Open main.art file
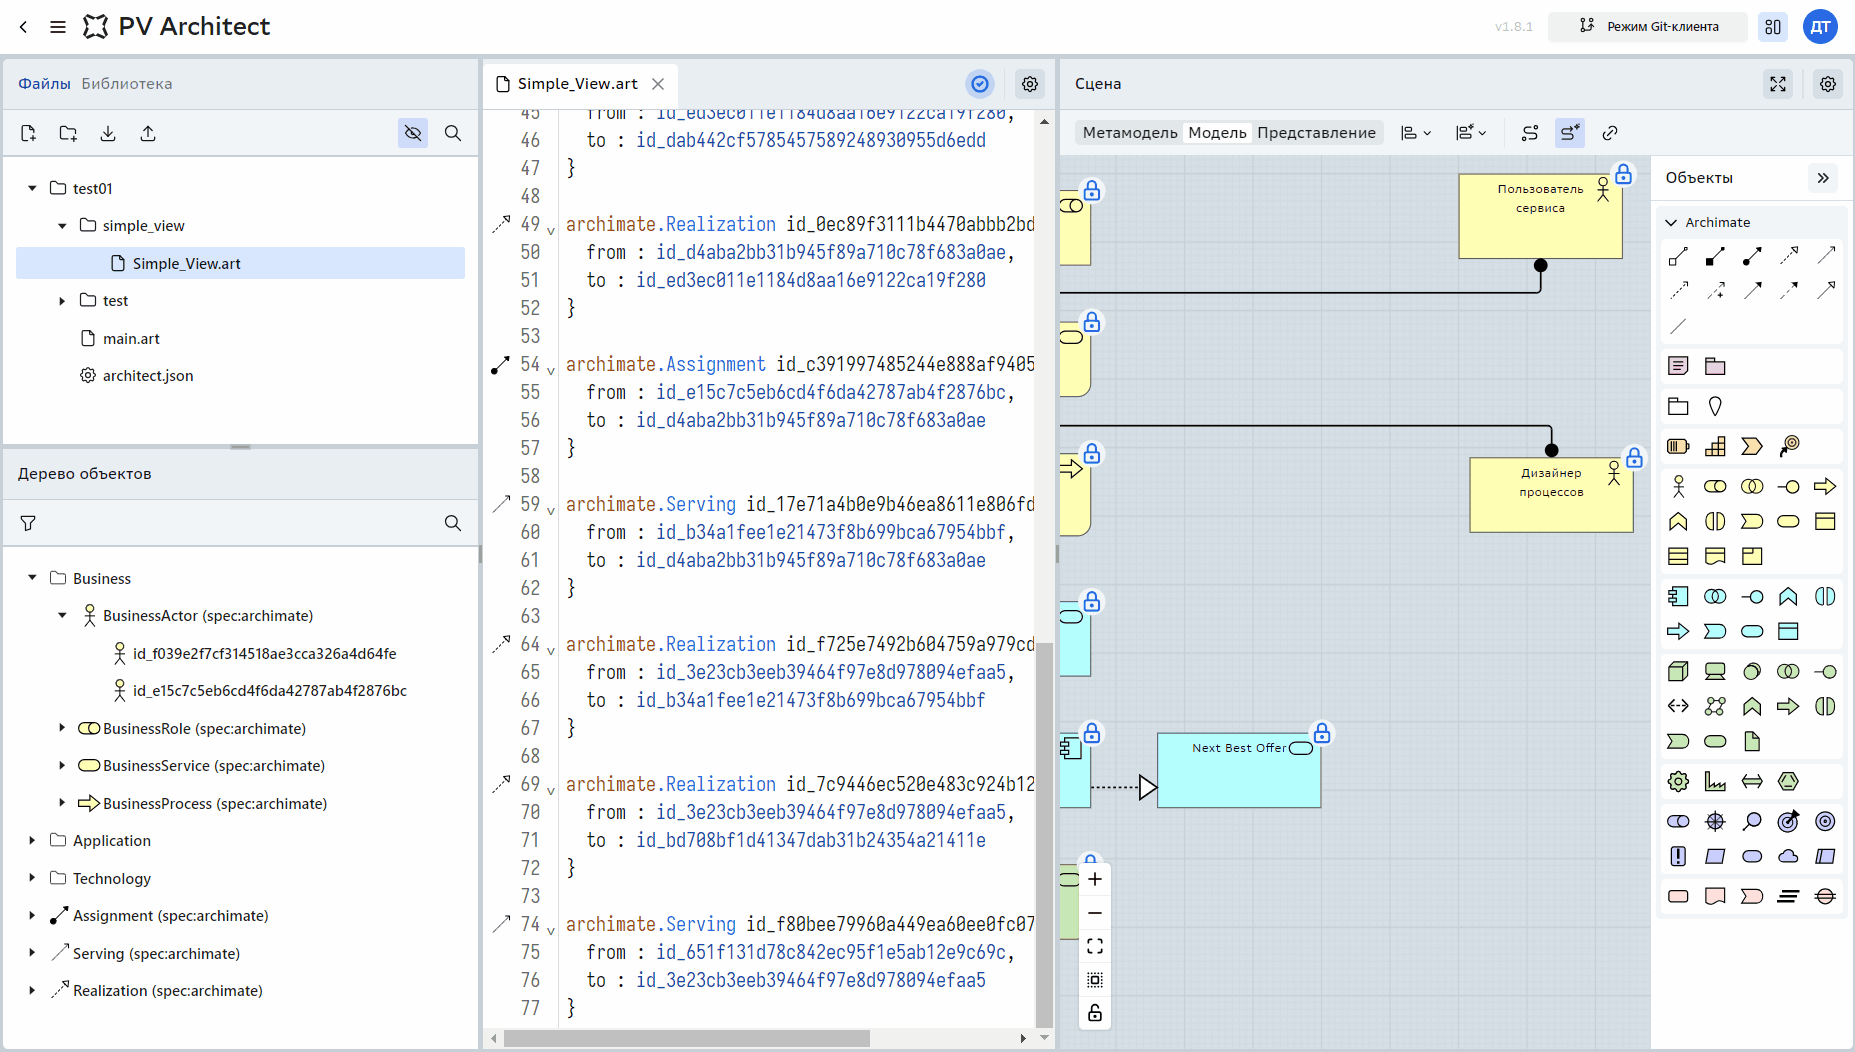1855x1052 pixels. coord(131,339)
